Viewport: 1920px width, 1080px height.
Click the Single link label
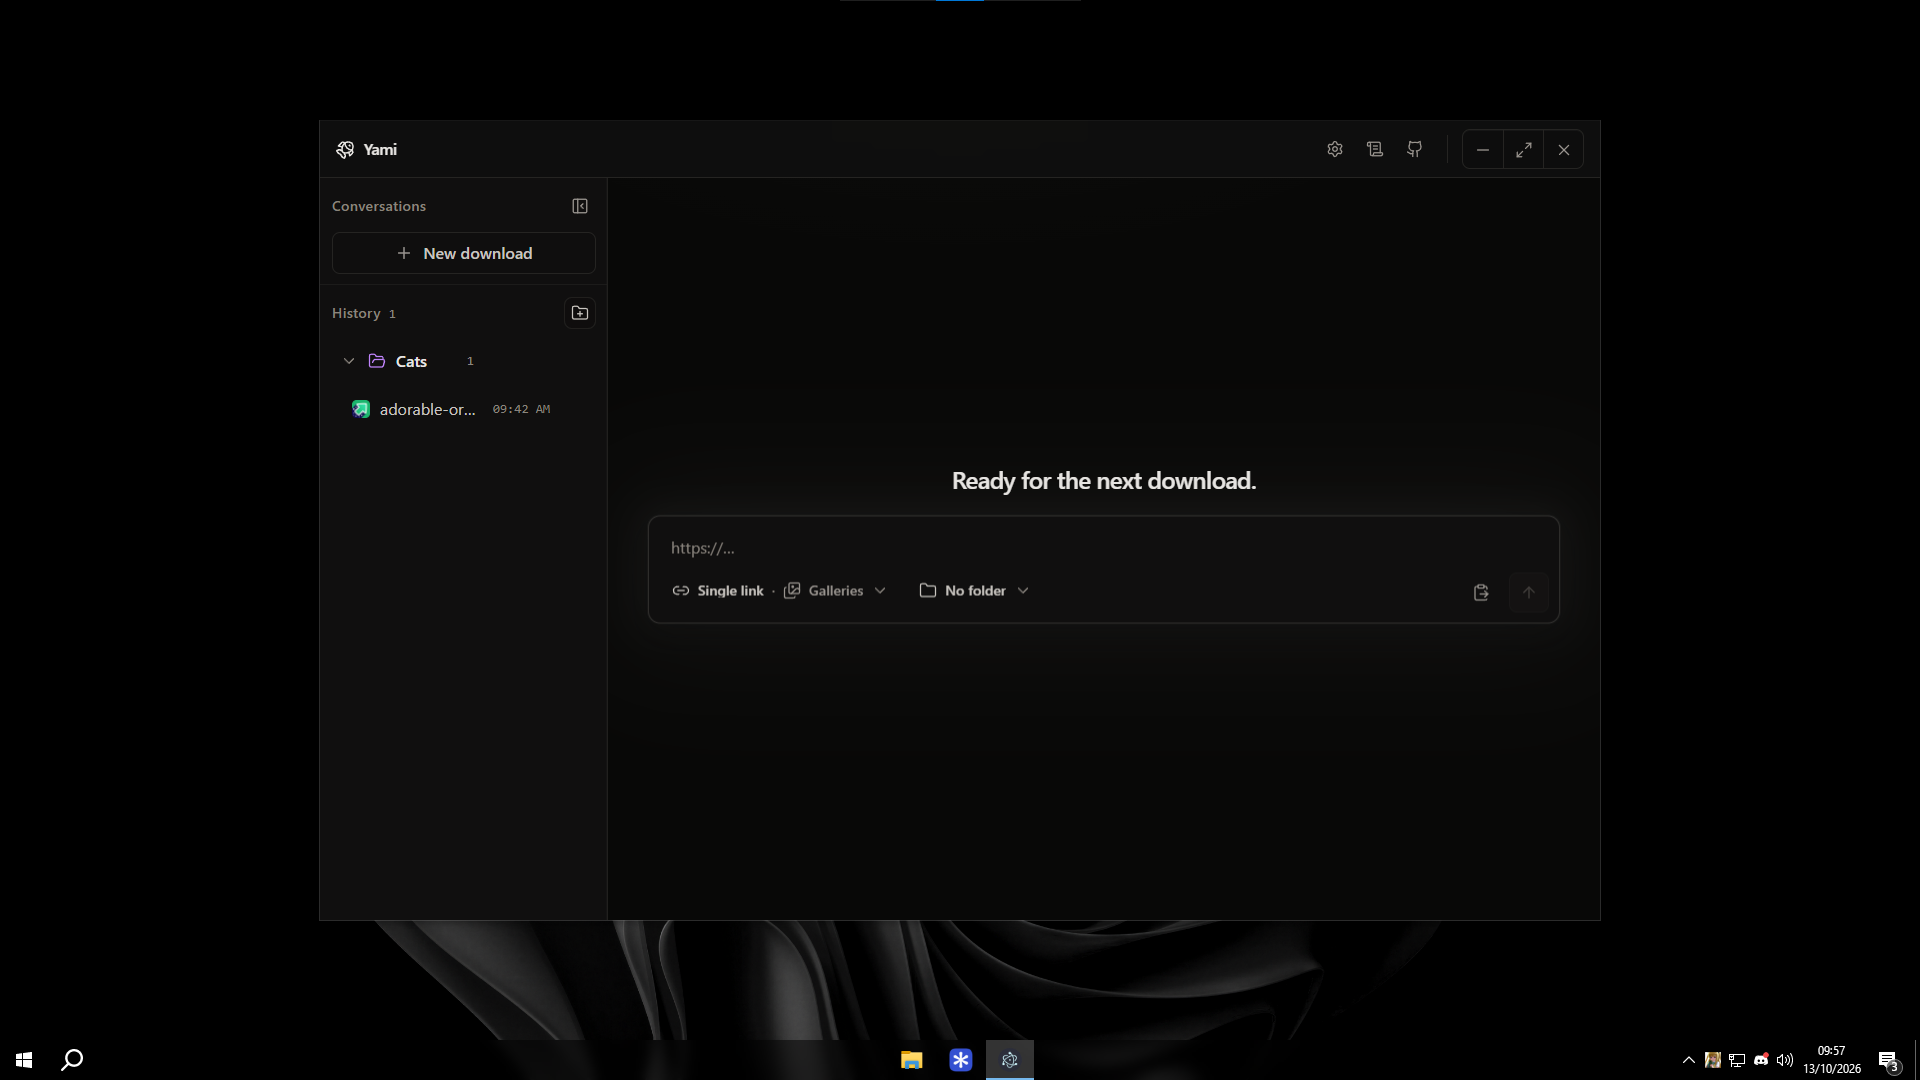pyautogui.click(x=730, y=591)
